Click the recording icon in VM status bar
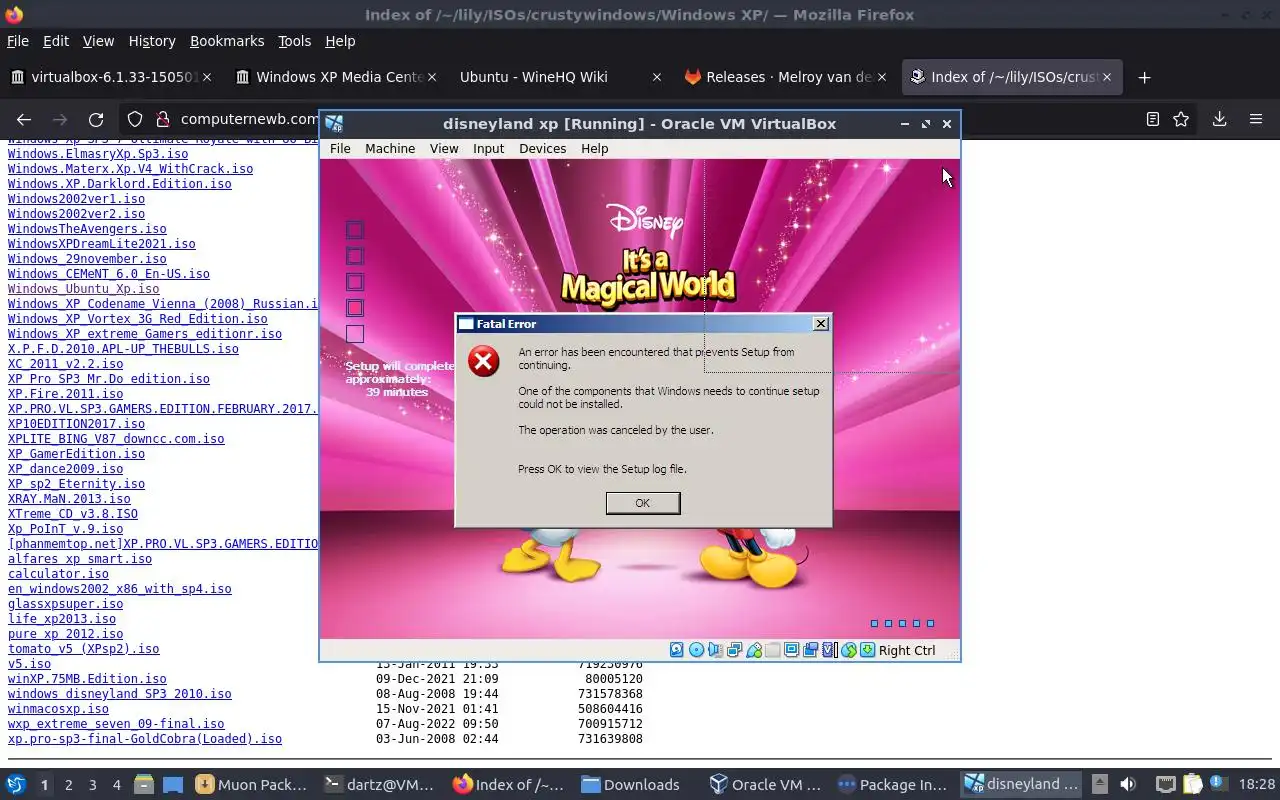Viewport: 1280px width, 800px height. [811, 650]
